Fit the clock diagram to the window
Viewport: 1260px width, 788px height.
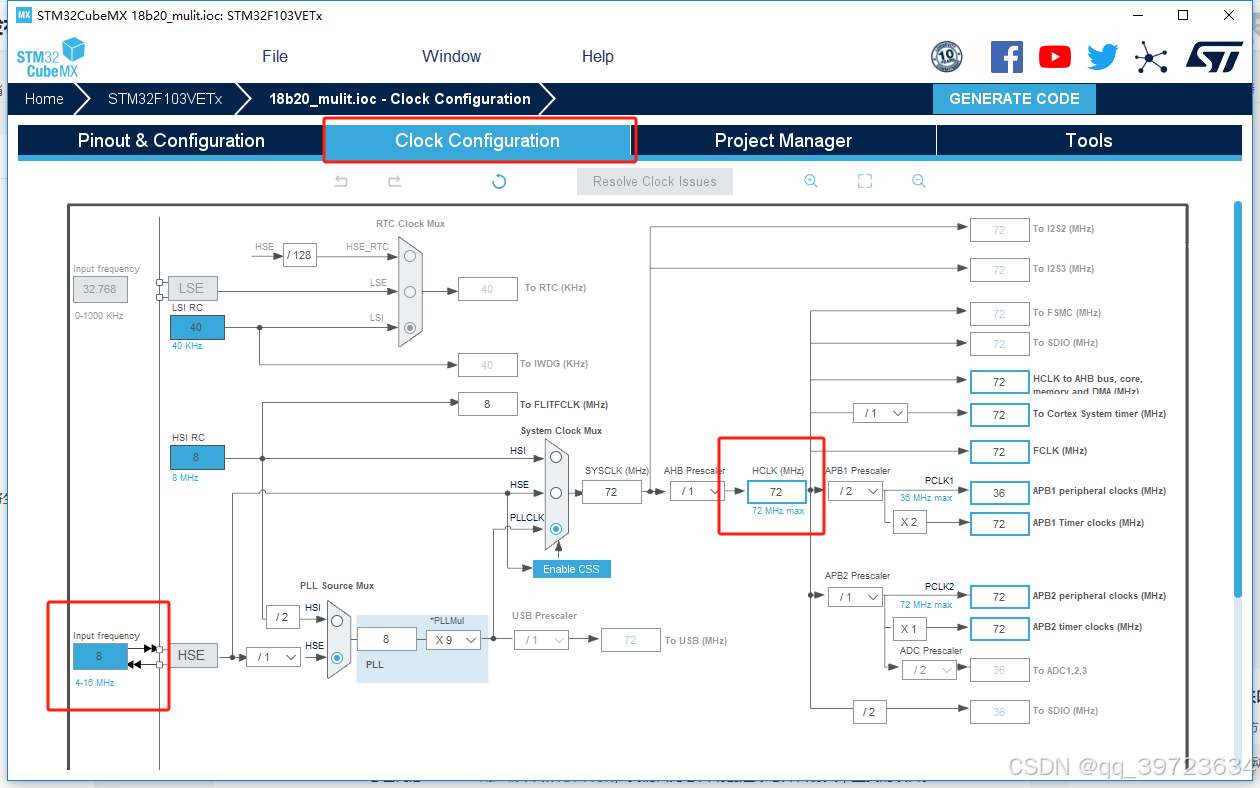(865, 181)
